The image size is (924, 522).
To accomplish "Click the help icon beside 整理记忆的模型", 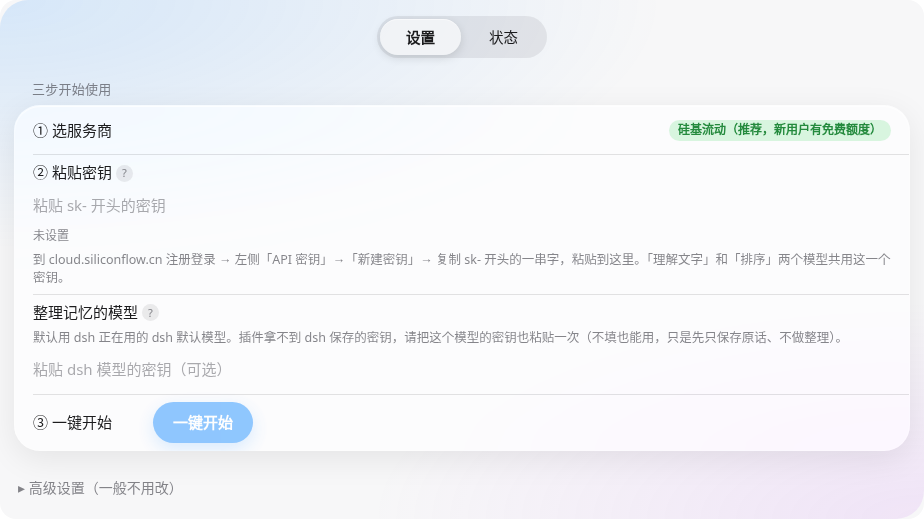I will pyautogui.click(x=150, y=313).
